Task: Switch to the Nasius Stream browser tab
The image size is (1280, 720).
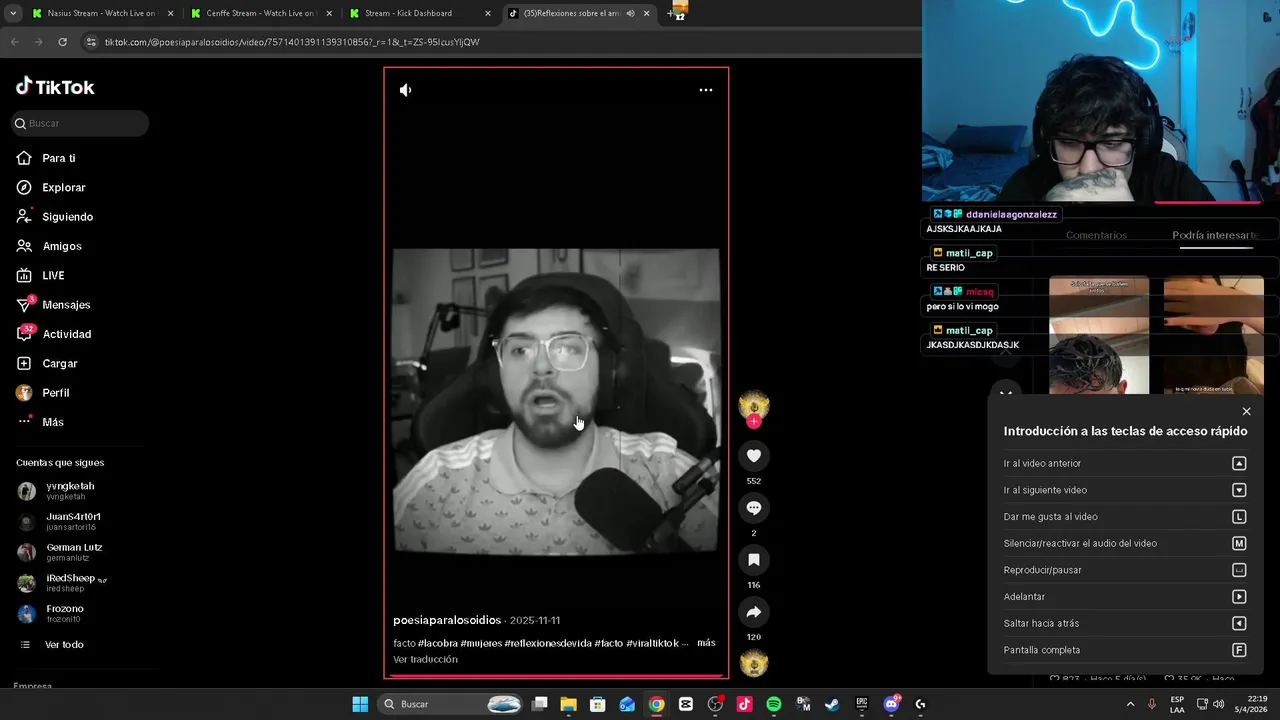Action: 102,13
